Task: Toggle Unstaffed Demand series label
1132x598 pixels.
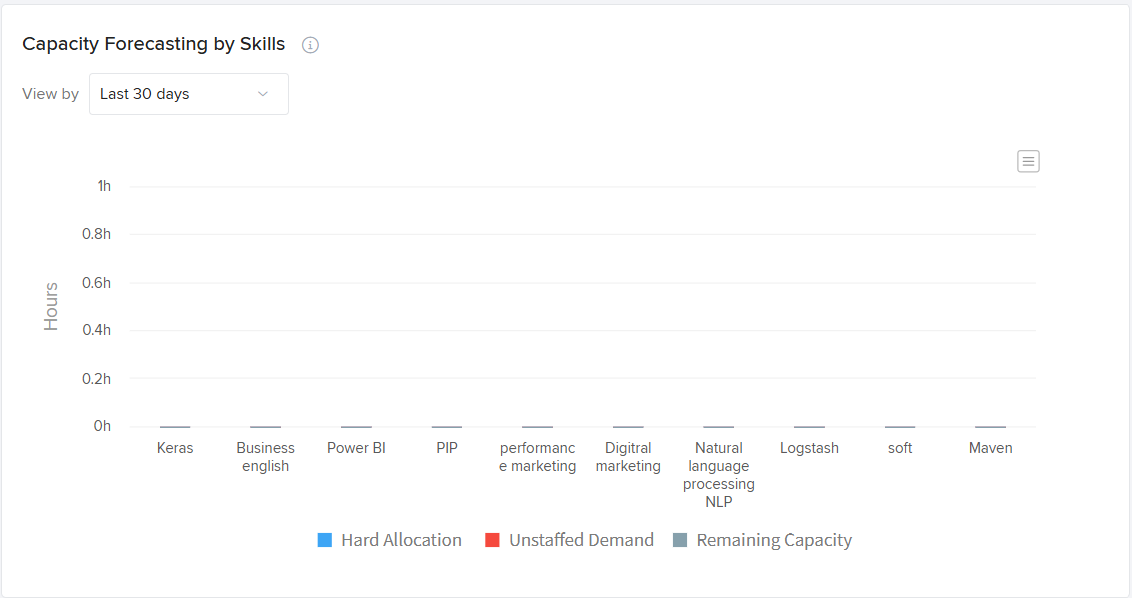Action: pyautogui.click(x=581, y=540)
